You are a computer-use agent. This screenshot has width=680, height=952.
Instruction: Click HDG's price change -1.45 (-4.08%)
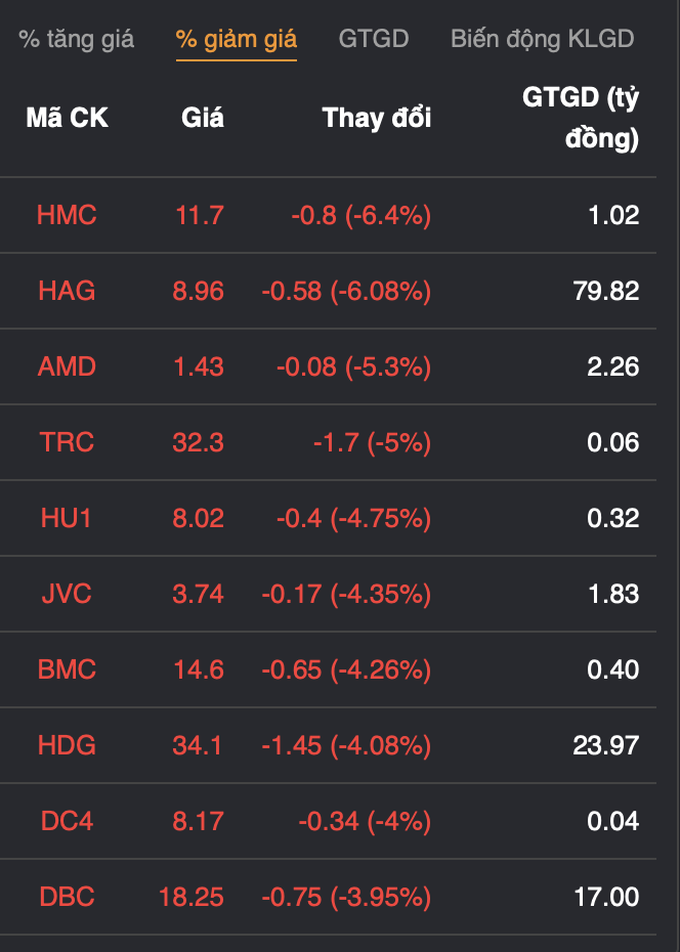coord(346,745)
